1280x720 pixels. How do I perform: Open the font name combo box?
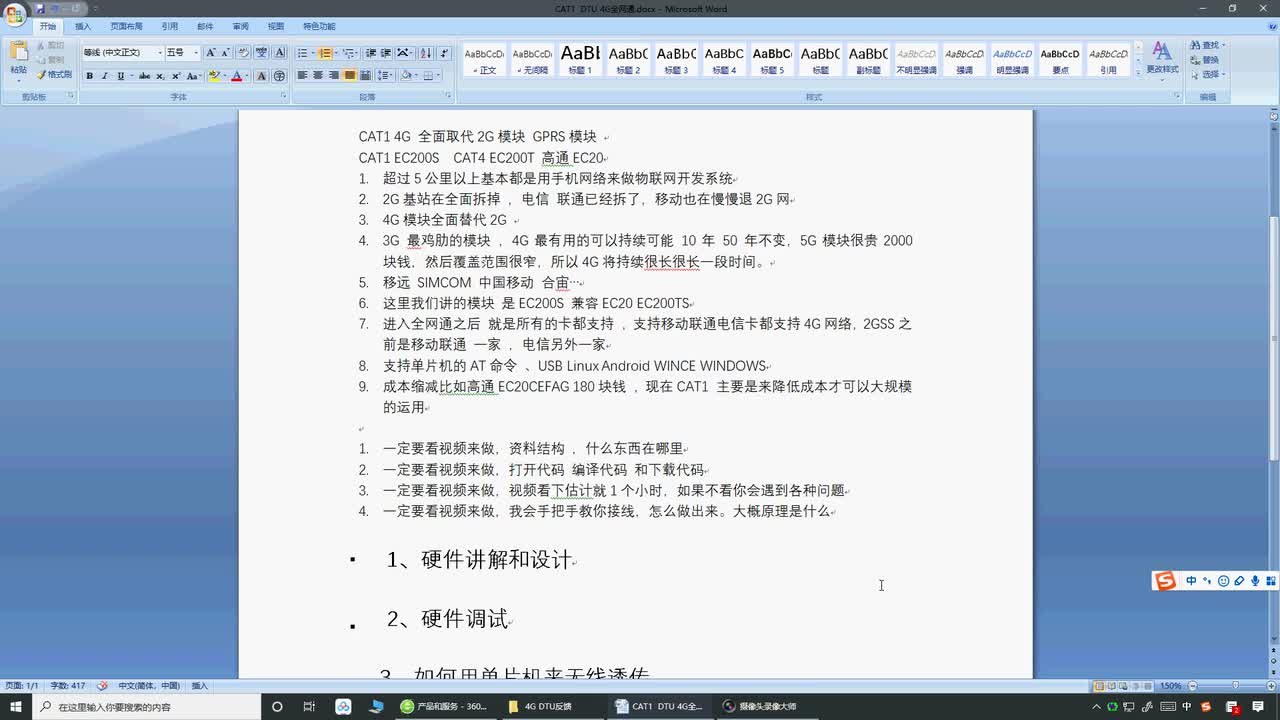pos(122,52)
